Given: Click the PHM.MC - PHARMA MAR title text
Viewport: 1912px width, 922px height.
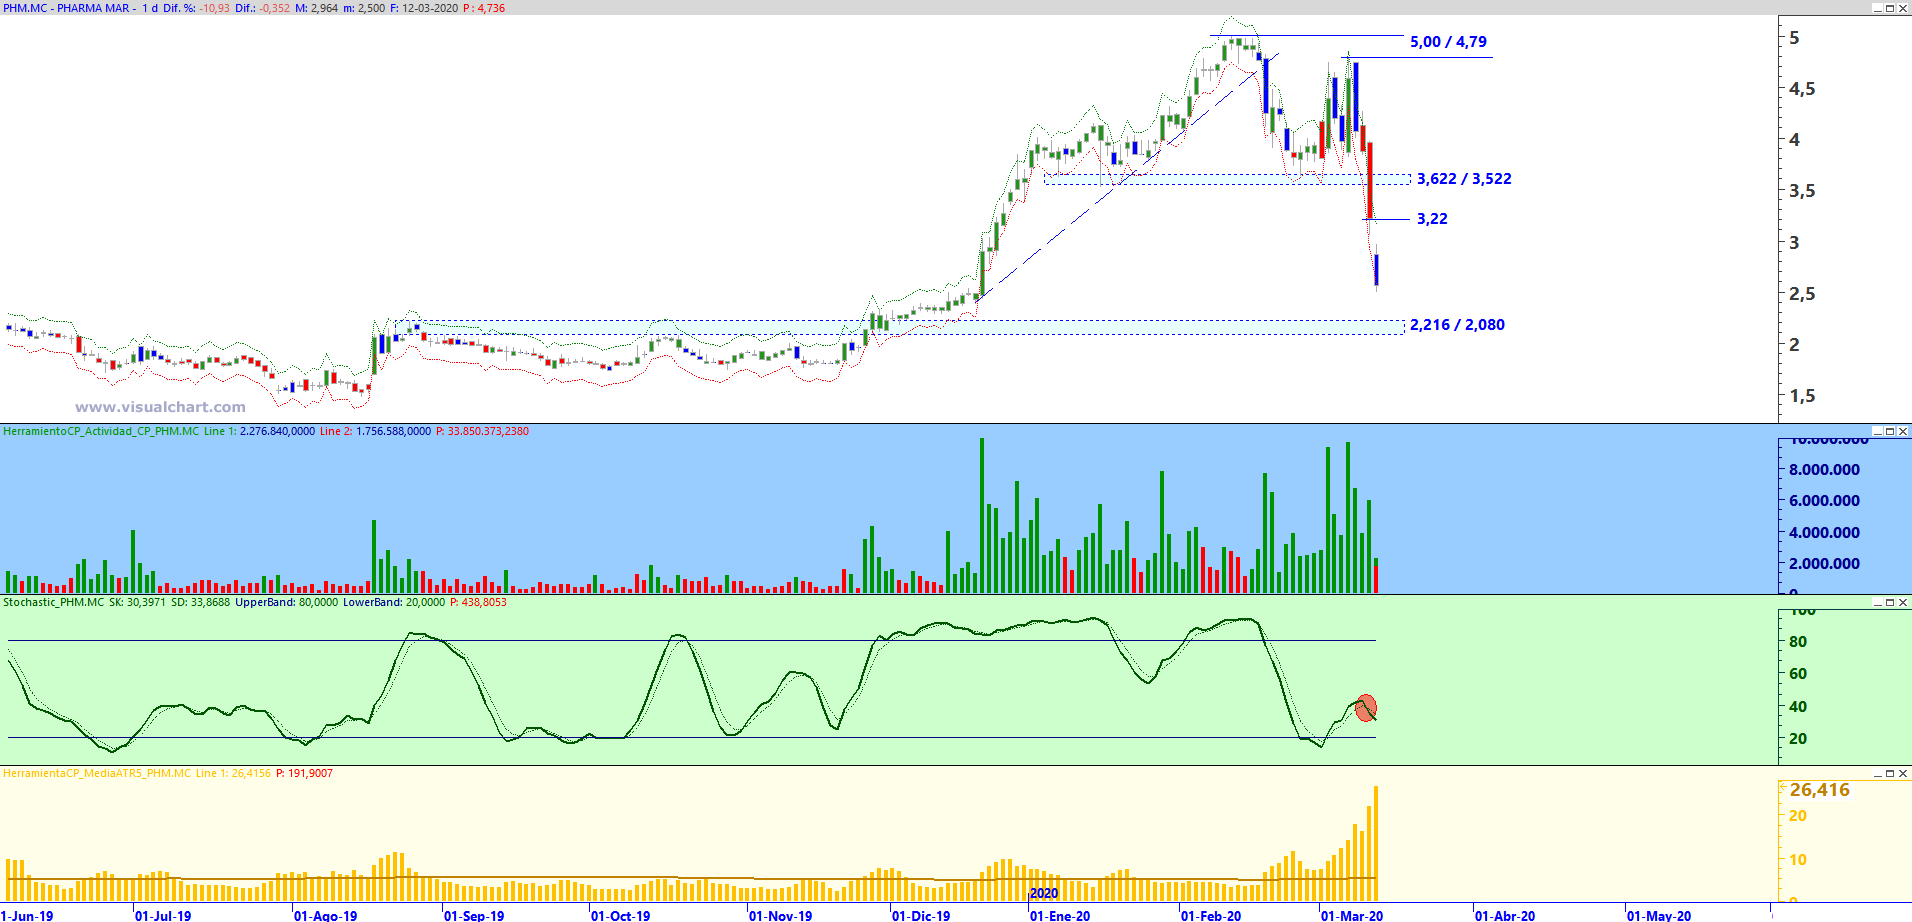Looking at the screenshot, I should click(x=67, y=8).
